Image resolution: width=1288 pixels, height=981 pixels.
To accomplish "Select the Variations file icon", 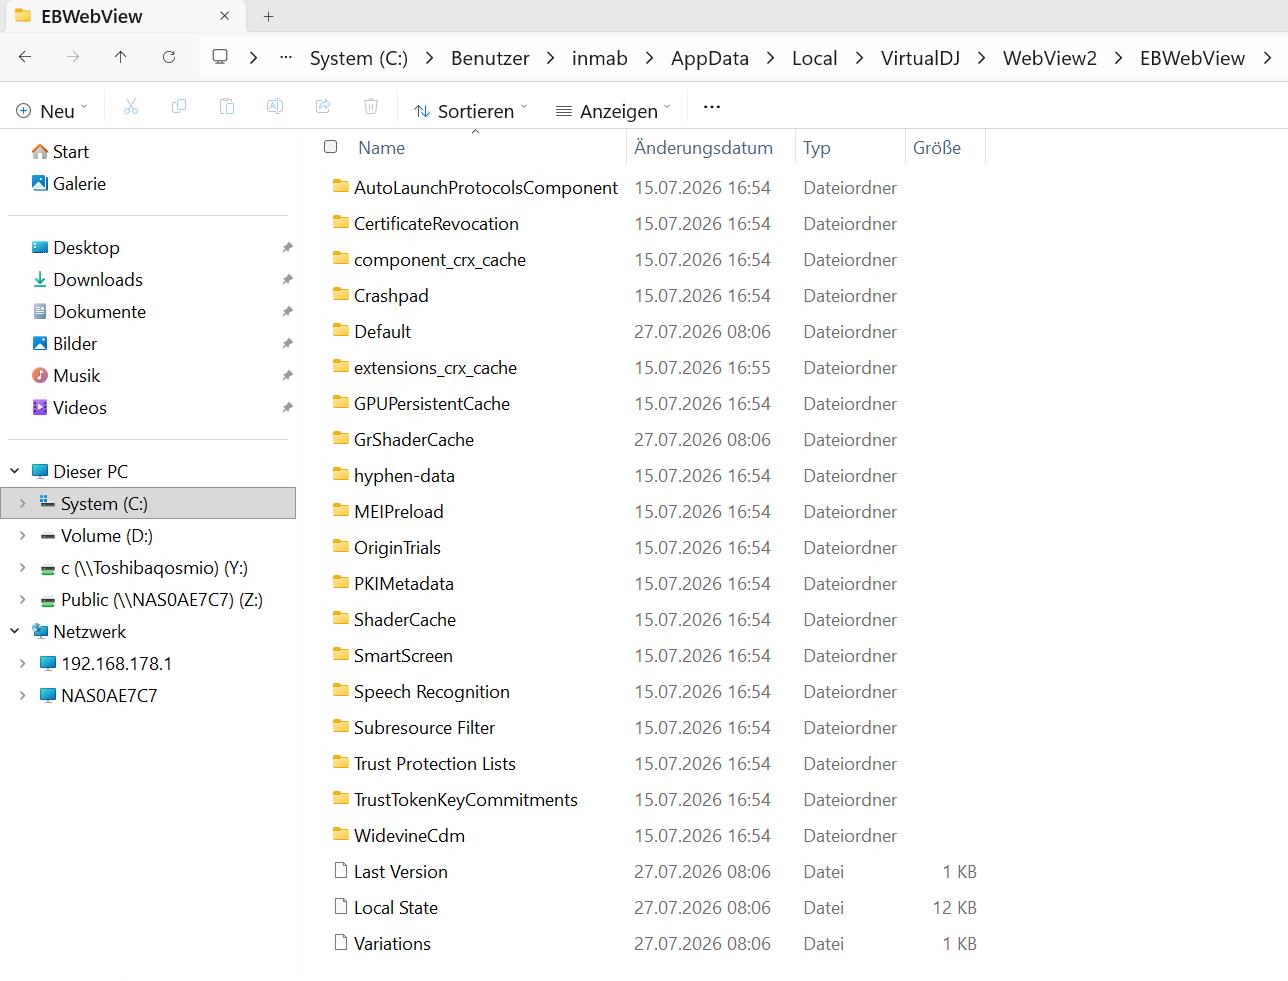I will [x=341, y=943].
